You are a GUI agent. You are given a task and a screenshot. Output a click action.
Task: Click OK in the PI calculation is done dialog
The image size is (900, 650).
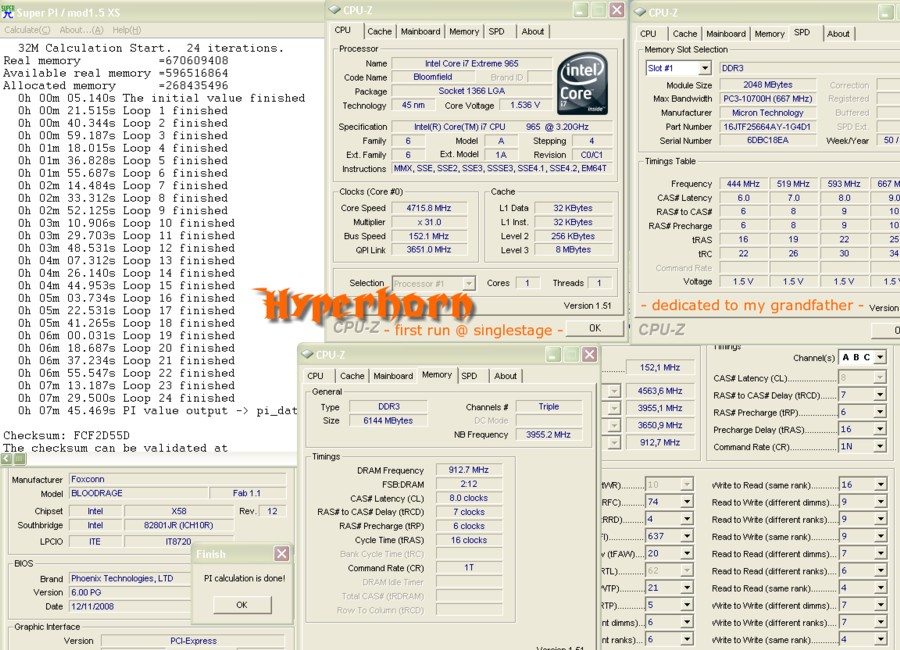pos(242,605)
